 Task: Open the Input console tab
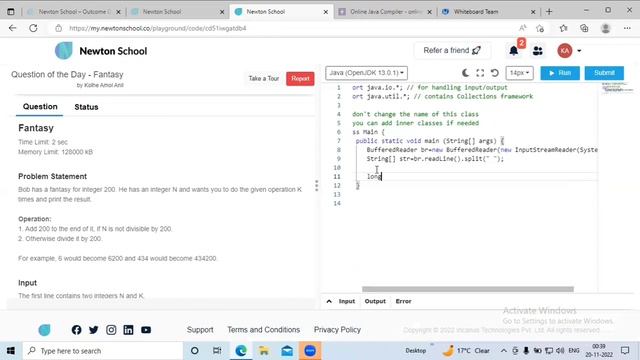click(x=347, y=301)
